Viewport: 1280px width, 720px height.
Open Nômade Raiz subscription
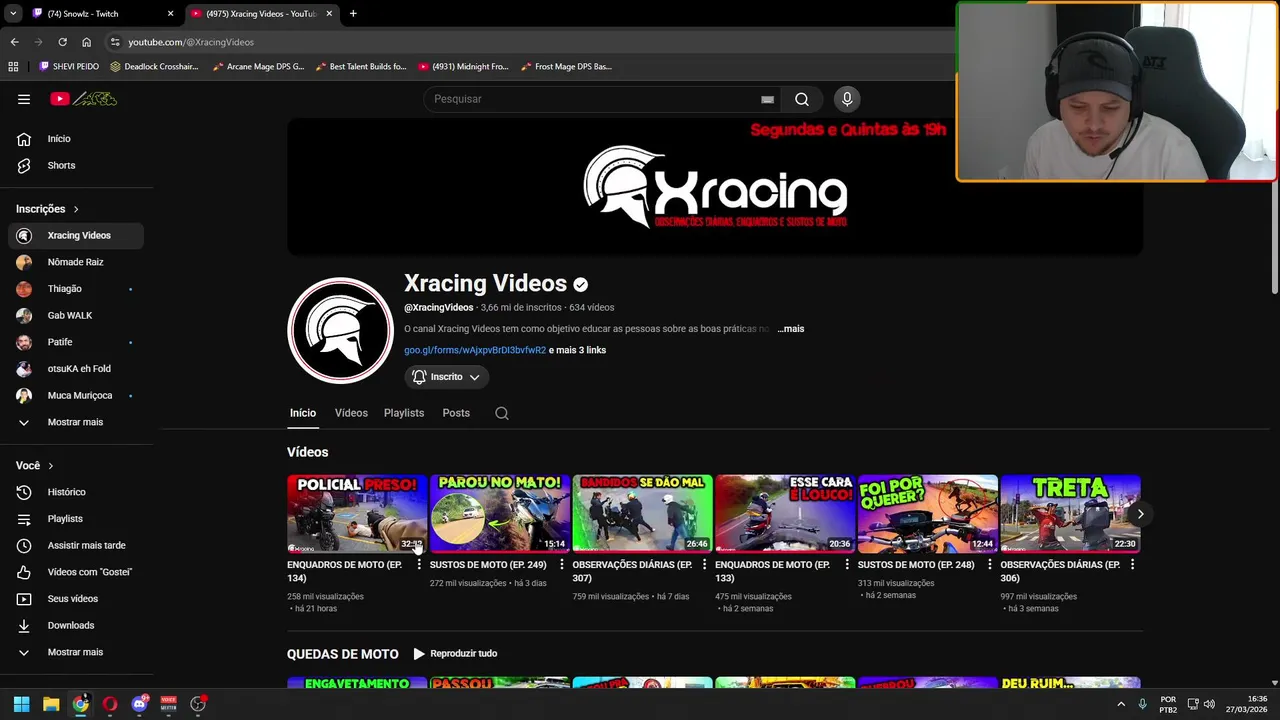click(76, 262)
